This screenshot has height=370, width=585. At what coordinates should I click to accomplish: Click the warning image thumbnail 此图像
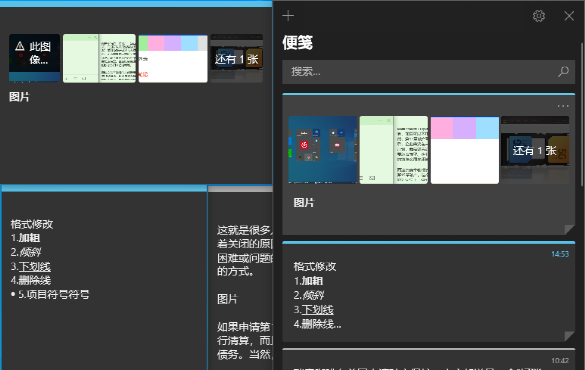point(34,58)
